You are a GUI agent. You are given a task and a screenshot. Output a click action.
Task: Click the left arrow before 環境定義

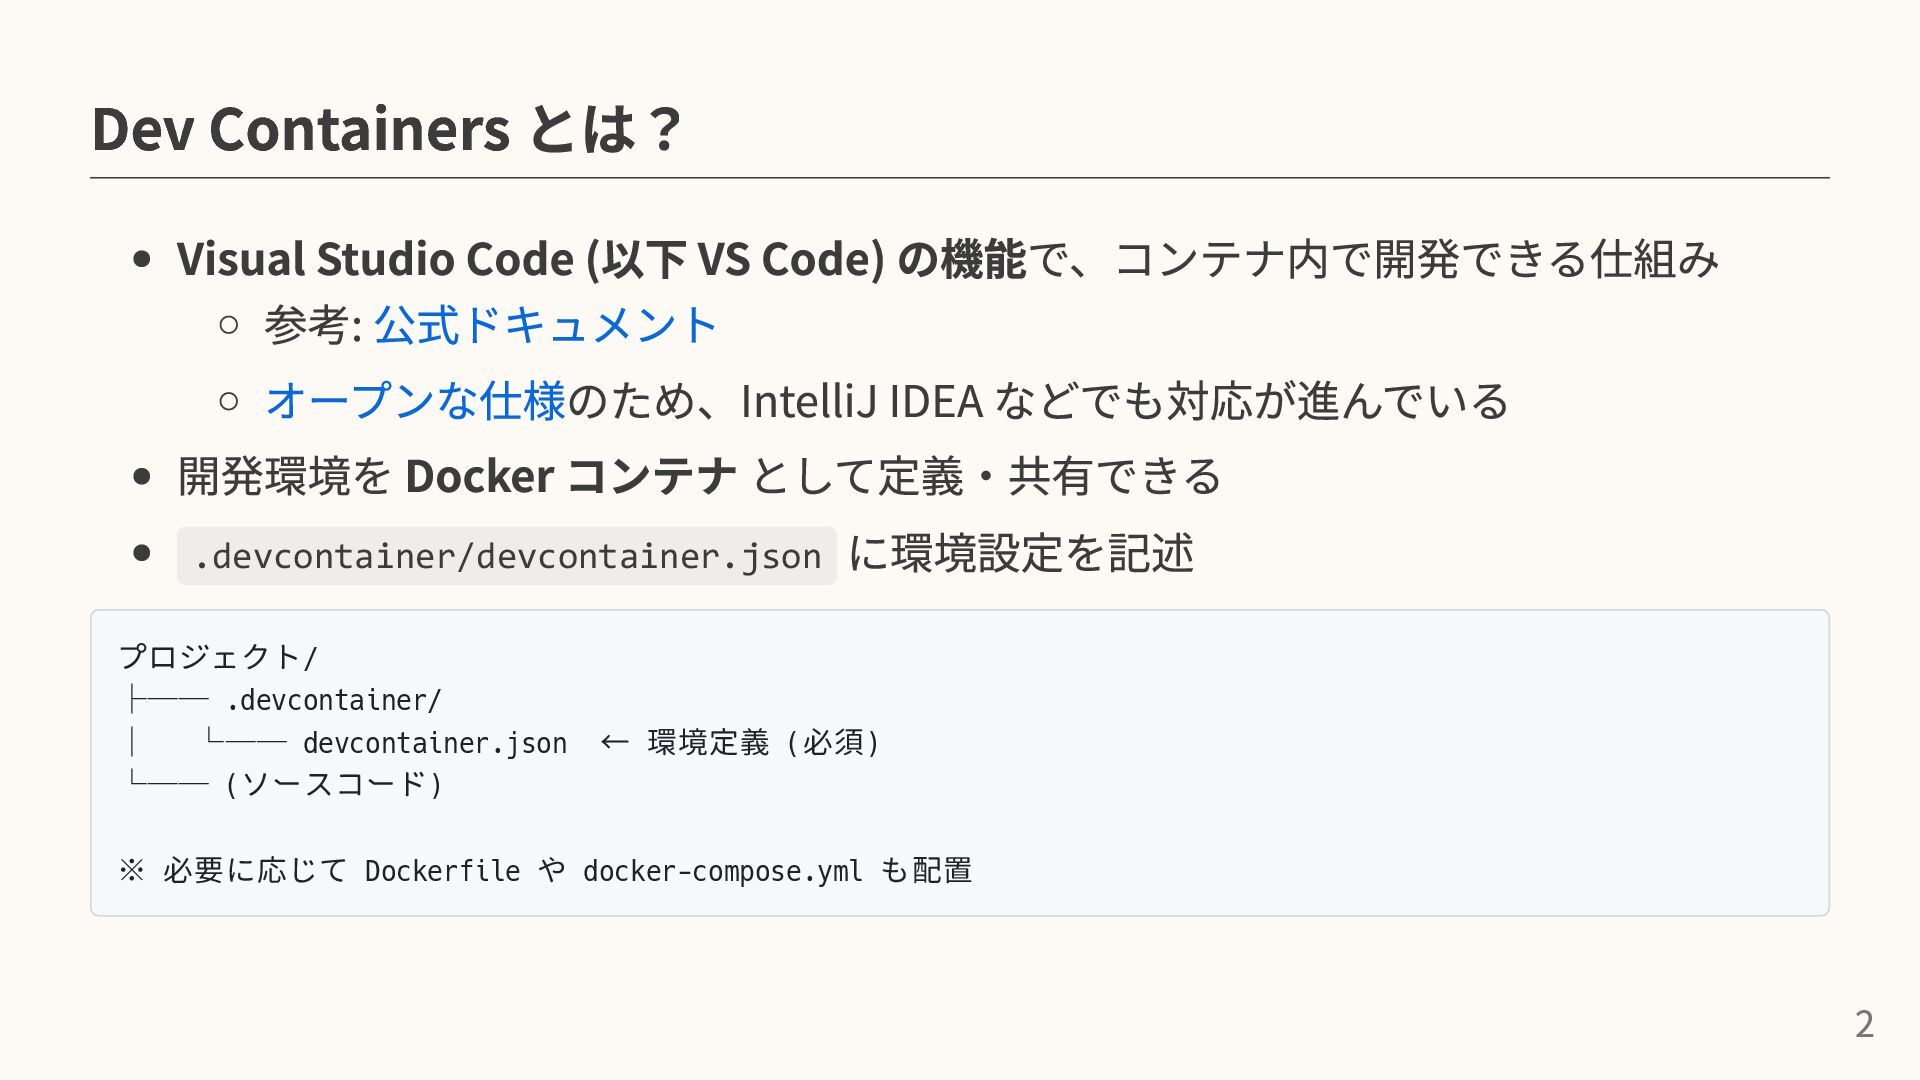tap(614, 742)
